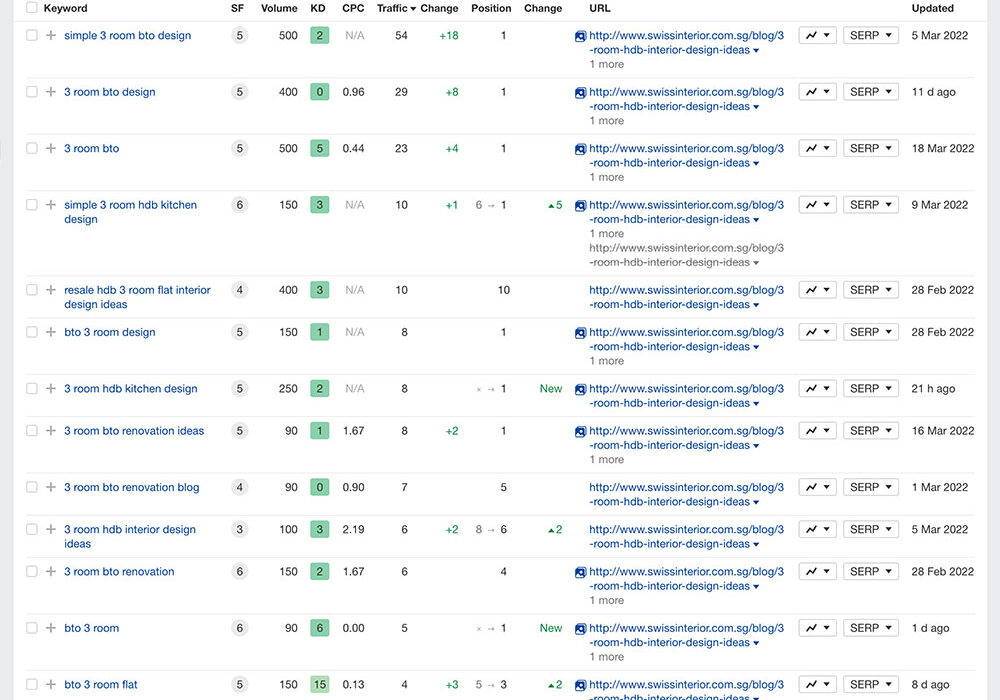The height and width of the screenshot is (700, 1000).
Task: Open SERP dropdown for 'bto 3 room design'
Action: click(x=870, y=332)
